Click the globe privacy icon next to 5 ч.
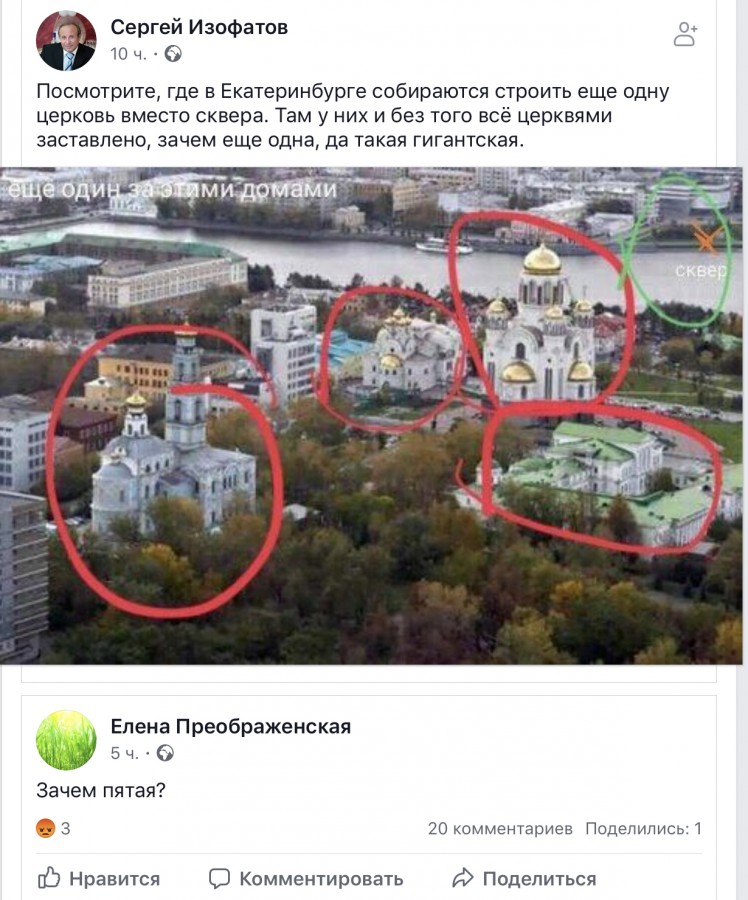 [165, 753]
